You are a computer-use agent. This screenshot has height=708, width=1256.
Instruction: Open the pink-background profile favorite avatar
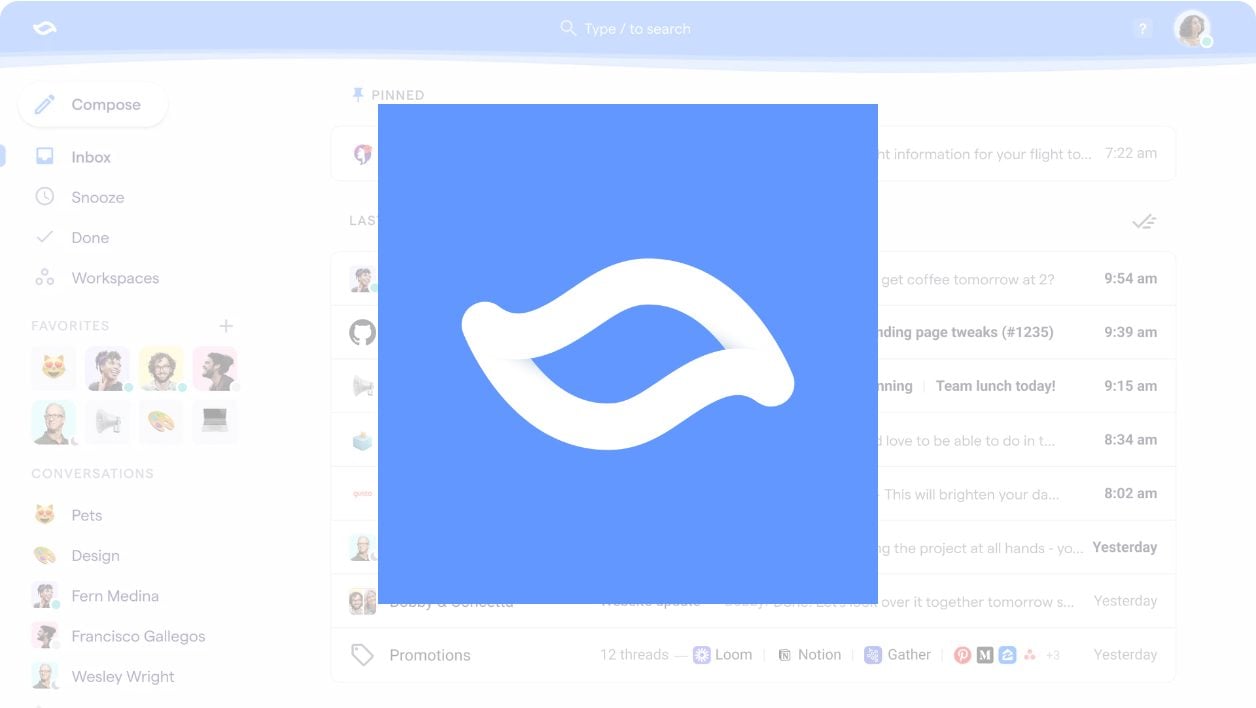pyautogui.click(x=215, y=369)
